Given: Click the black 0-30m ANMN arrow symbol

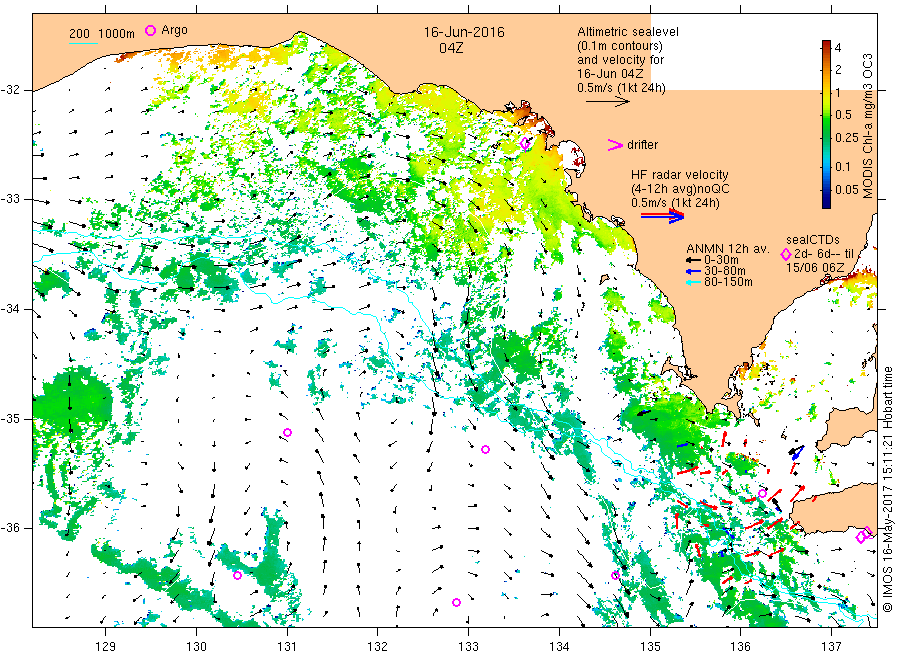Looking at the screenshot, I should pos(693,260).
